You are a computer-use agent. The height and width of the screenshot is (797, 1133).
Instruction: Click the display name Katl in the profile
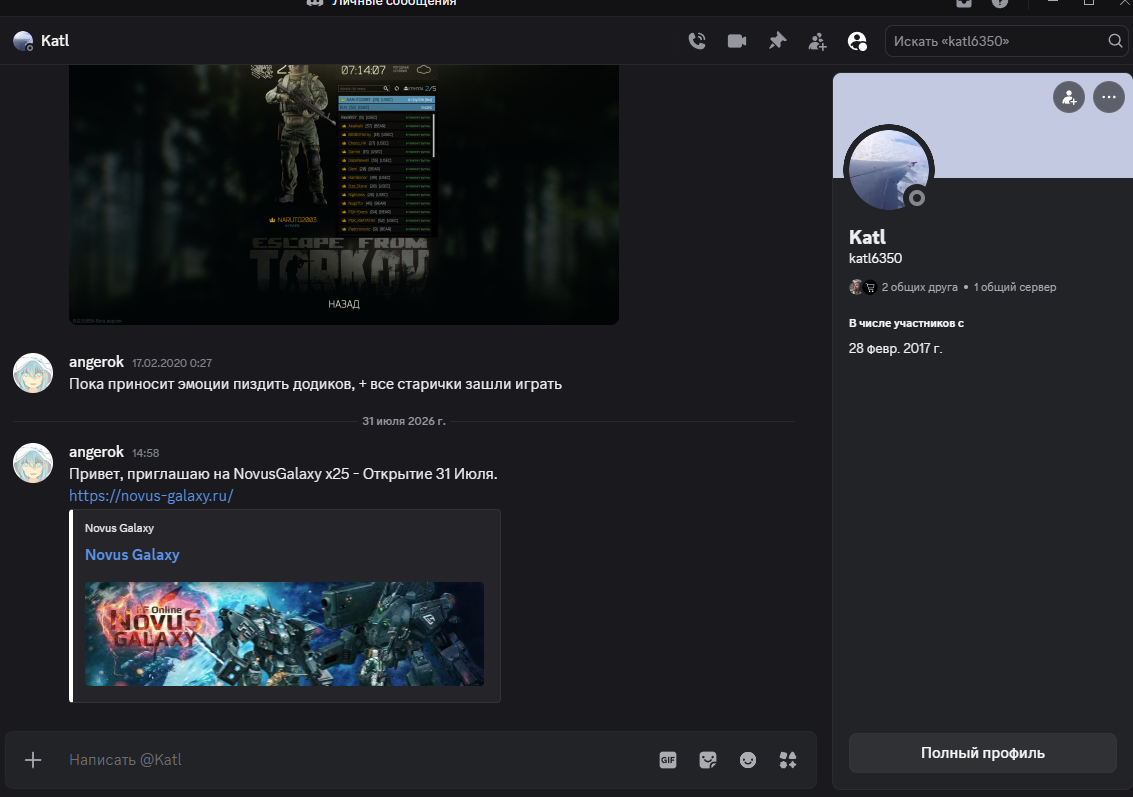[x=867, y=237]
